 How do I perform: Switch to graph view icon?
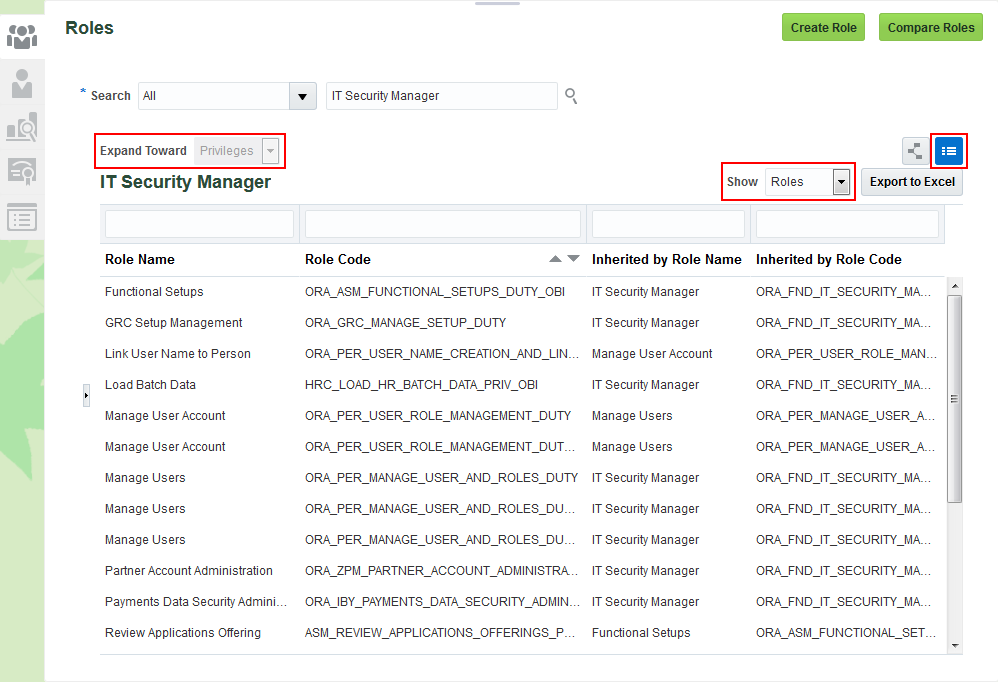click(x=915, y=151)
